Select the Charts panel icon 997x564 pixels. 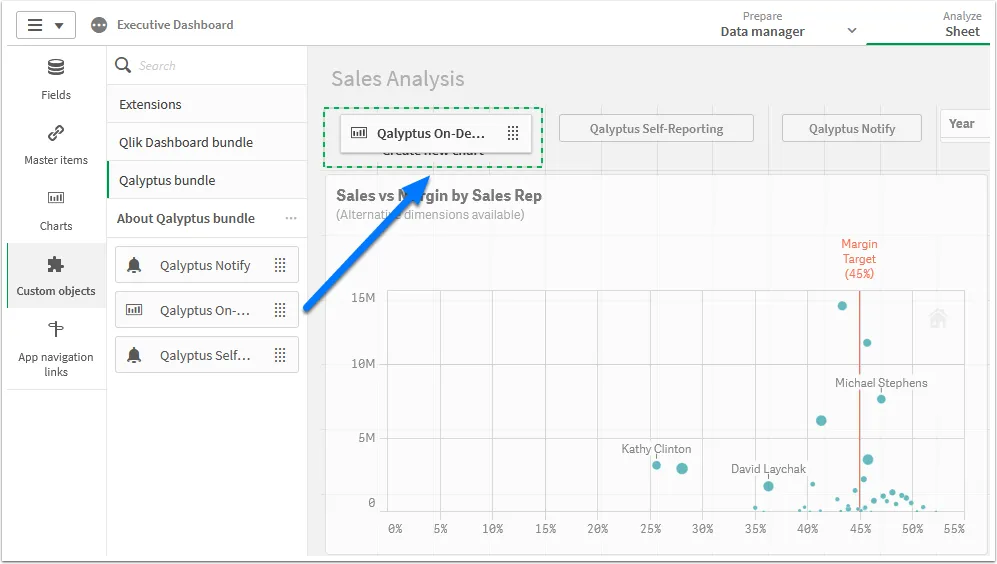[x=56, y=199]
